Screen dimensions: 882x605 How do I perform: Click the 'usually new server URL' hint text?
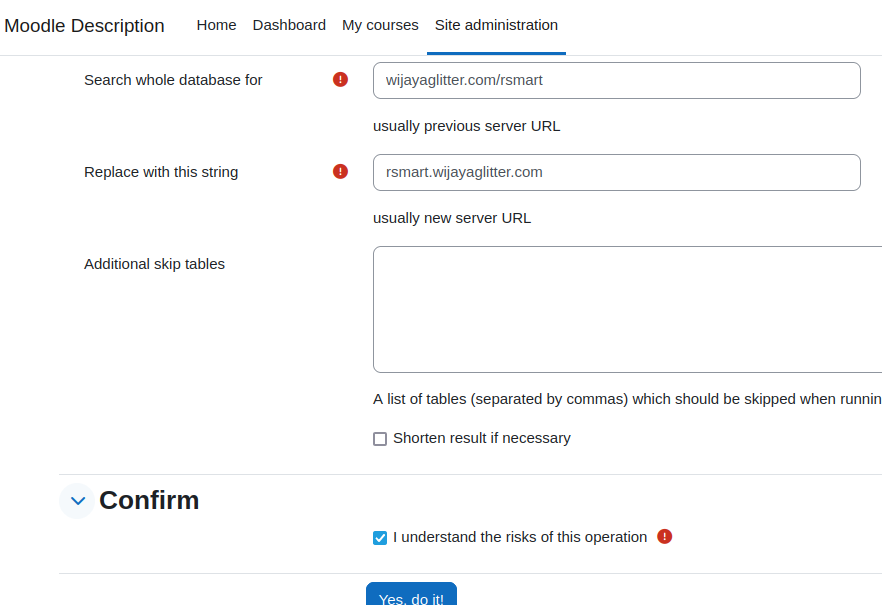point(452,218)
